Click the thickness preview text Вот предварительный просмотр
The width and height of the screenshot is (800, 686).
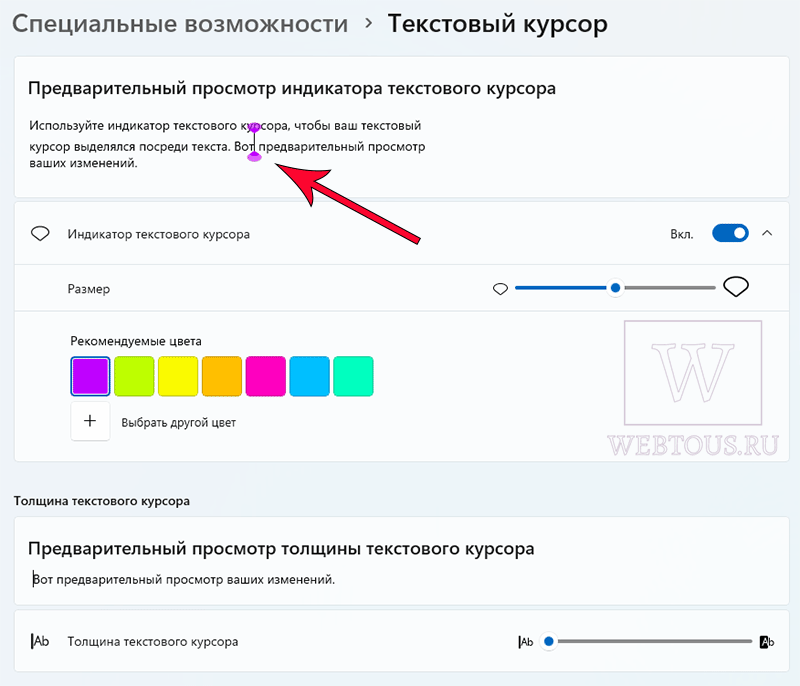point(184,580)
